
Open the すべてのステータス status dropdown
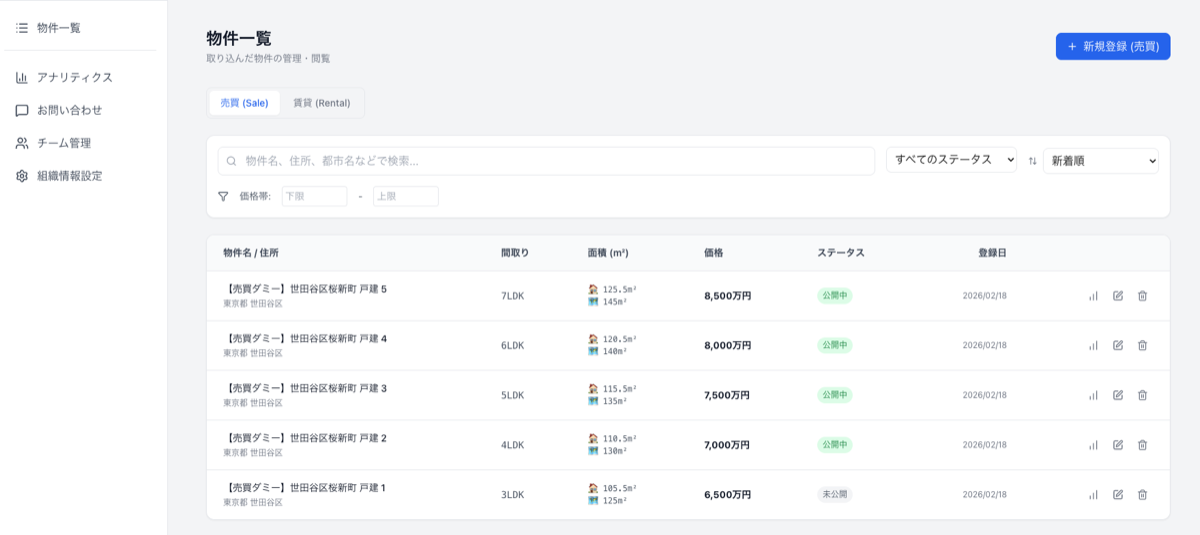[x=950, y=160]
